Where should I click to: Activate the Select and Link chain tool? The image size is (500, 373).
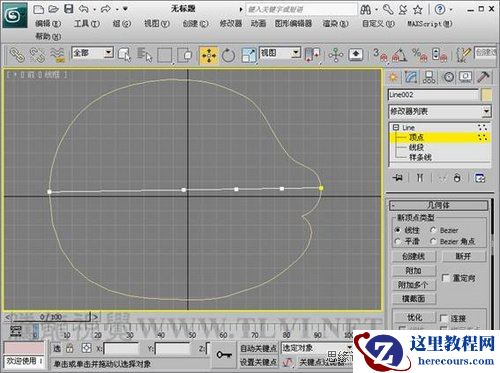pos(17,55)
